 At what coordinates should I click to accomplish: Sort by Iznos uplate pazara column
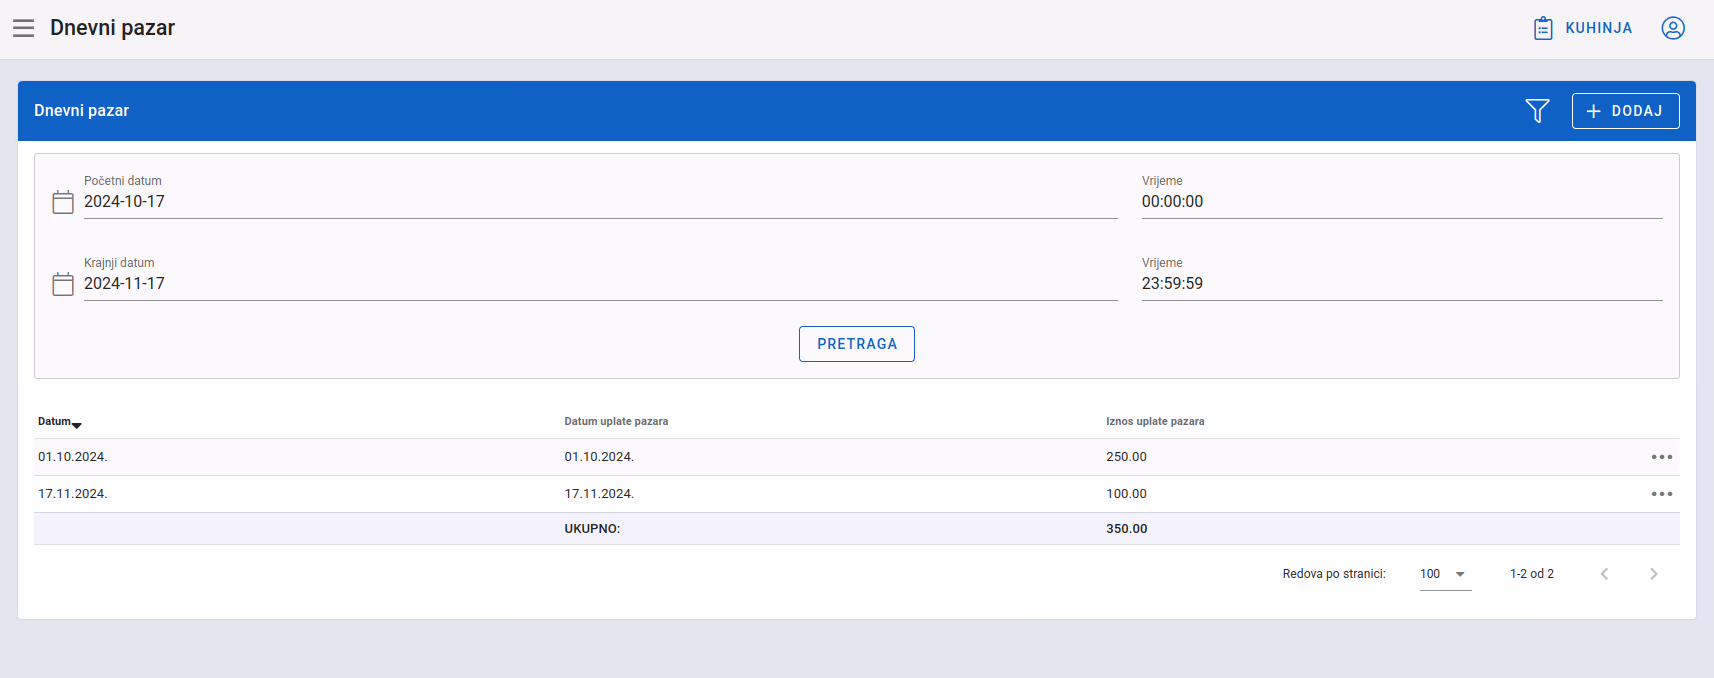point(1155,422)
